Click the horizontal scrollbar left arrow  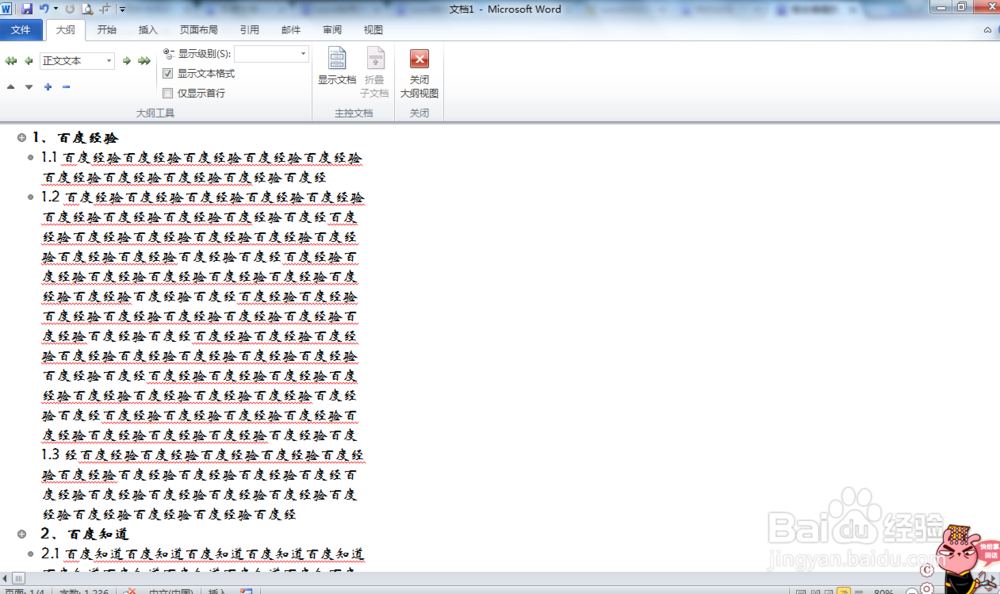pyautogui.click(x=5, y=578)
